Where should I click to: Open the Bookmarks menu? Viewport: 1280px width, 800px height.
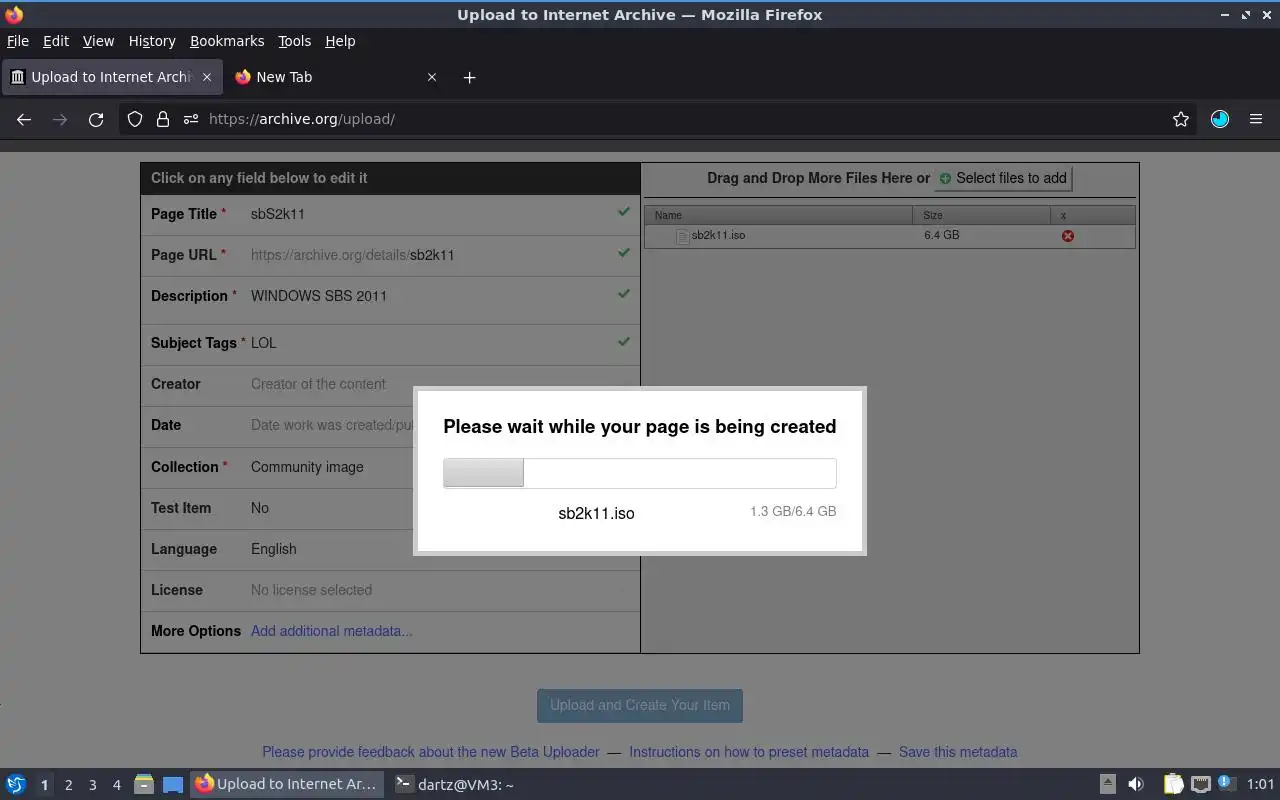click(x=227, y=41)
